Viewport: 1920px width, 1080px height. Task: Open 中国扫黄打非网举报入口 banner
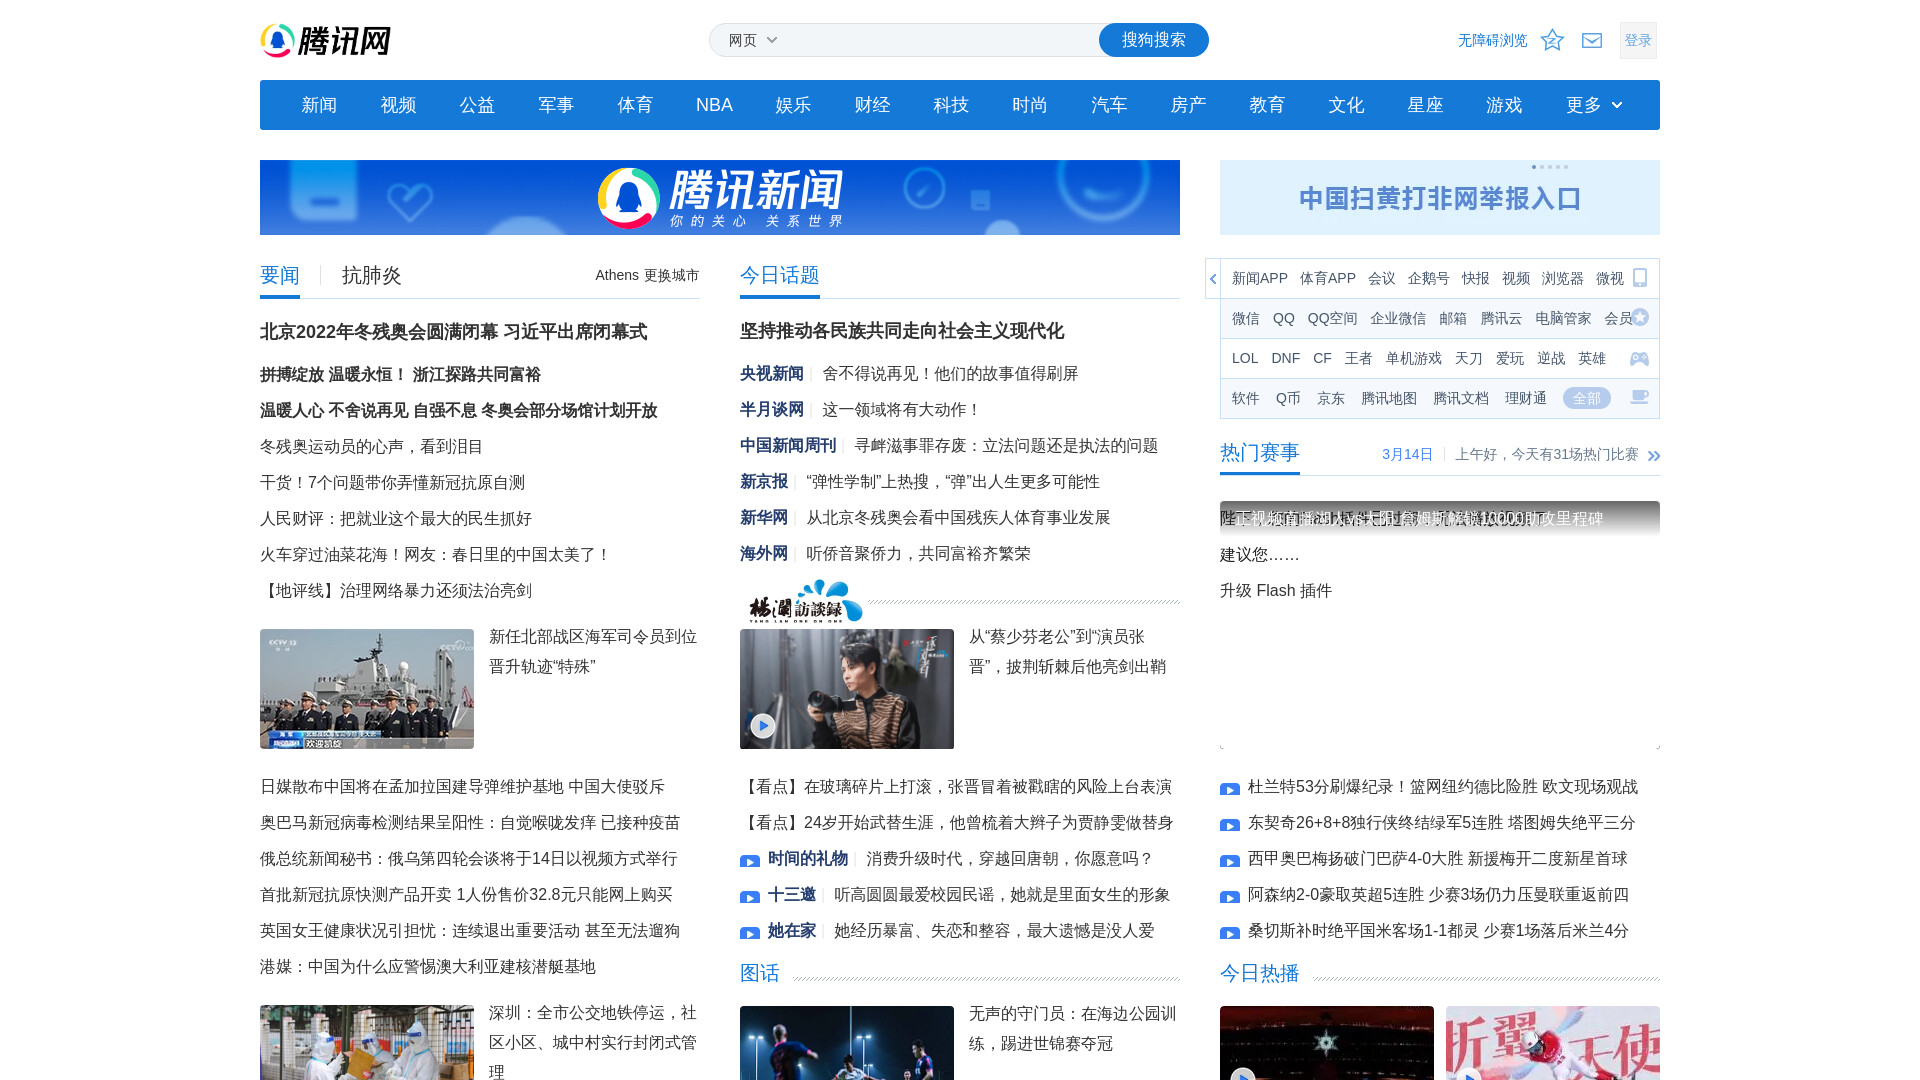(x=1440, y=198)
